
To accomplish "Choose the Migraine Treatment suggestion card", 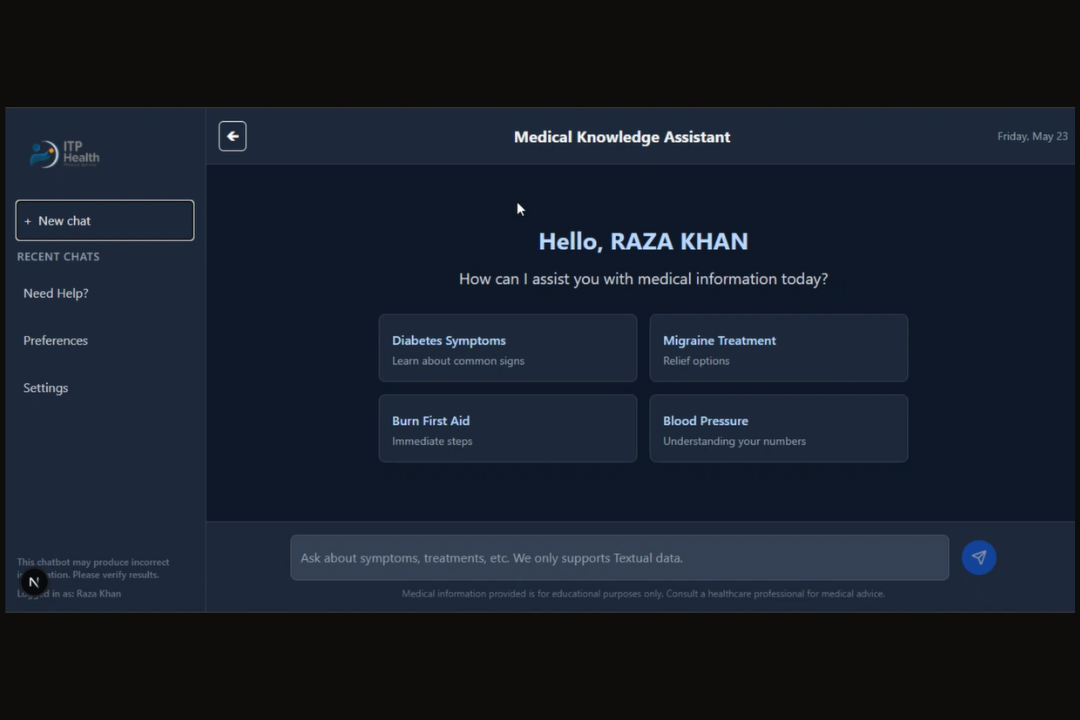I will point(778,349).
